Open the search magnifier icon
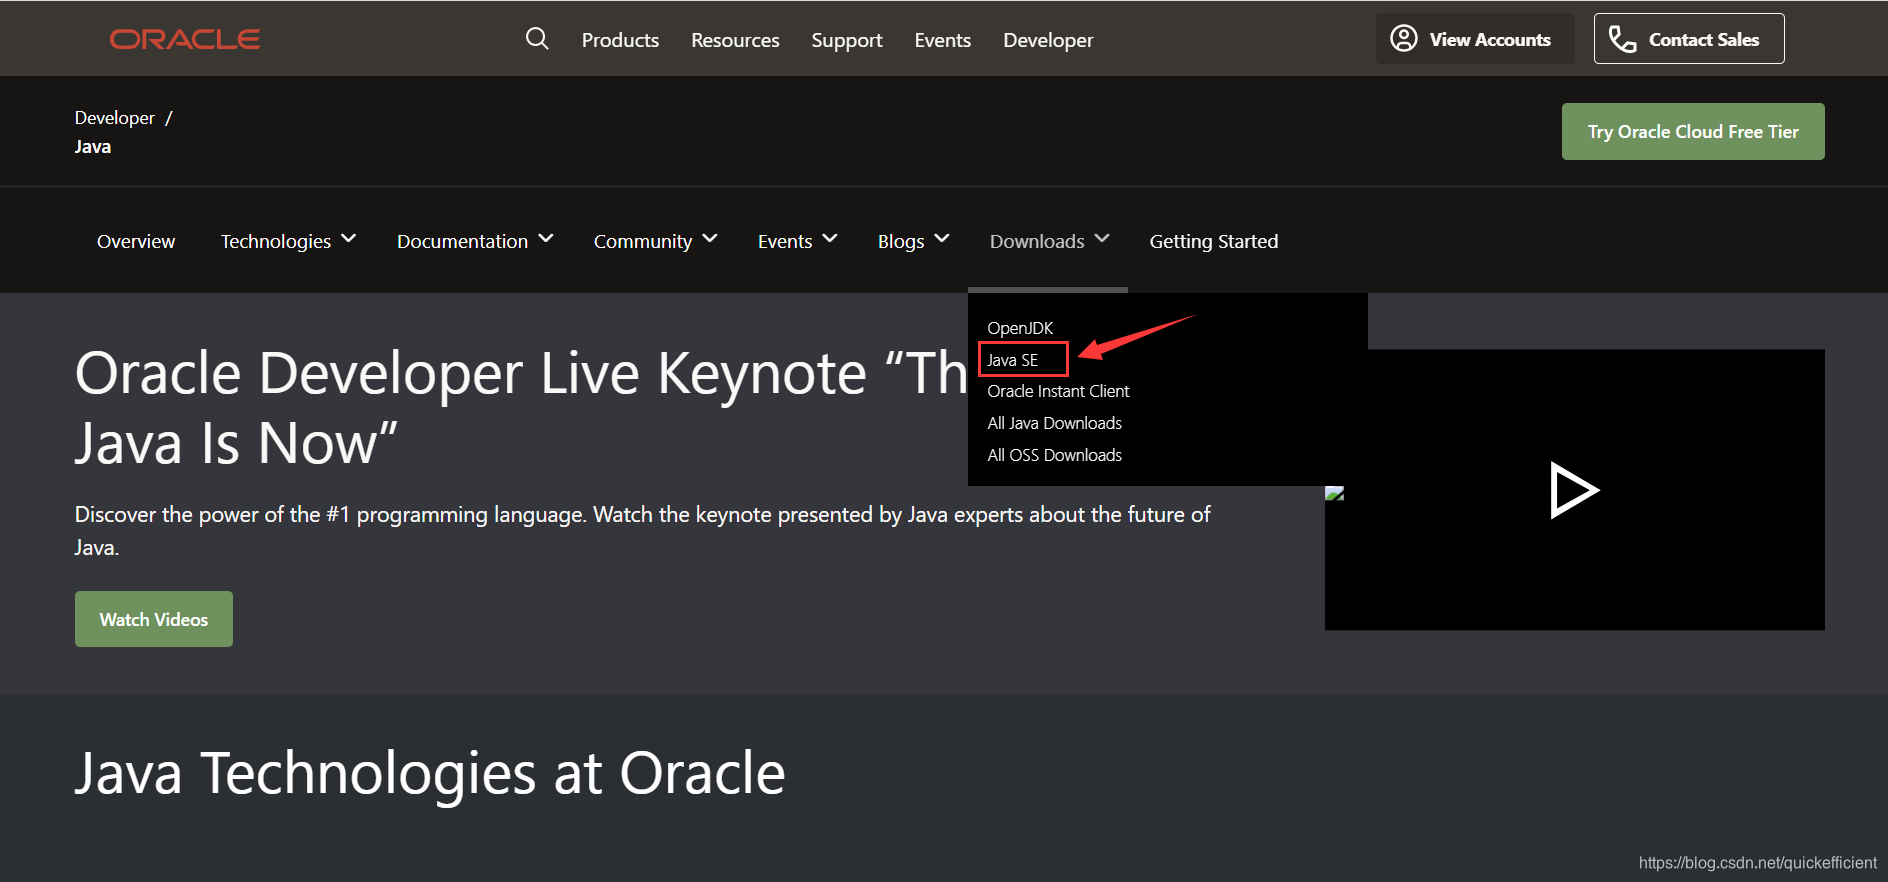This screenshot has height=882, width=1888. [537, 39]
